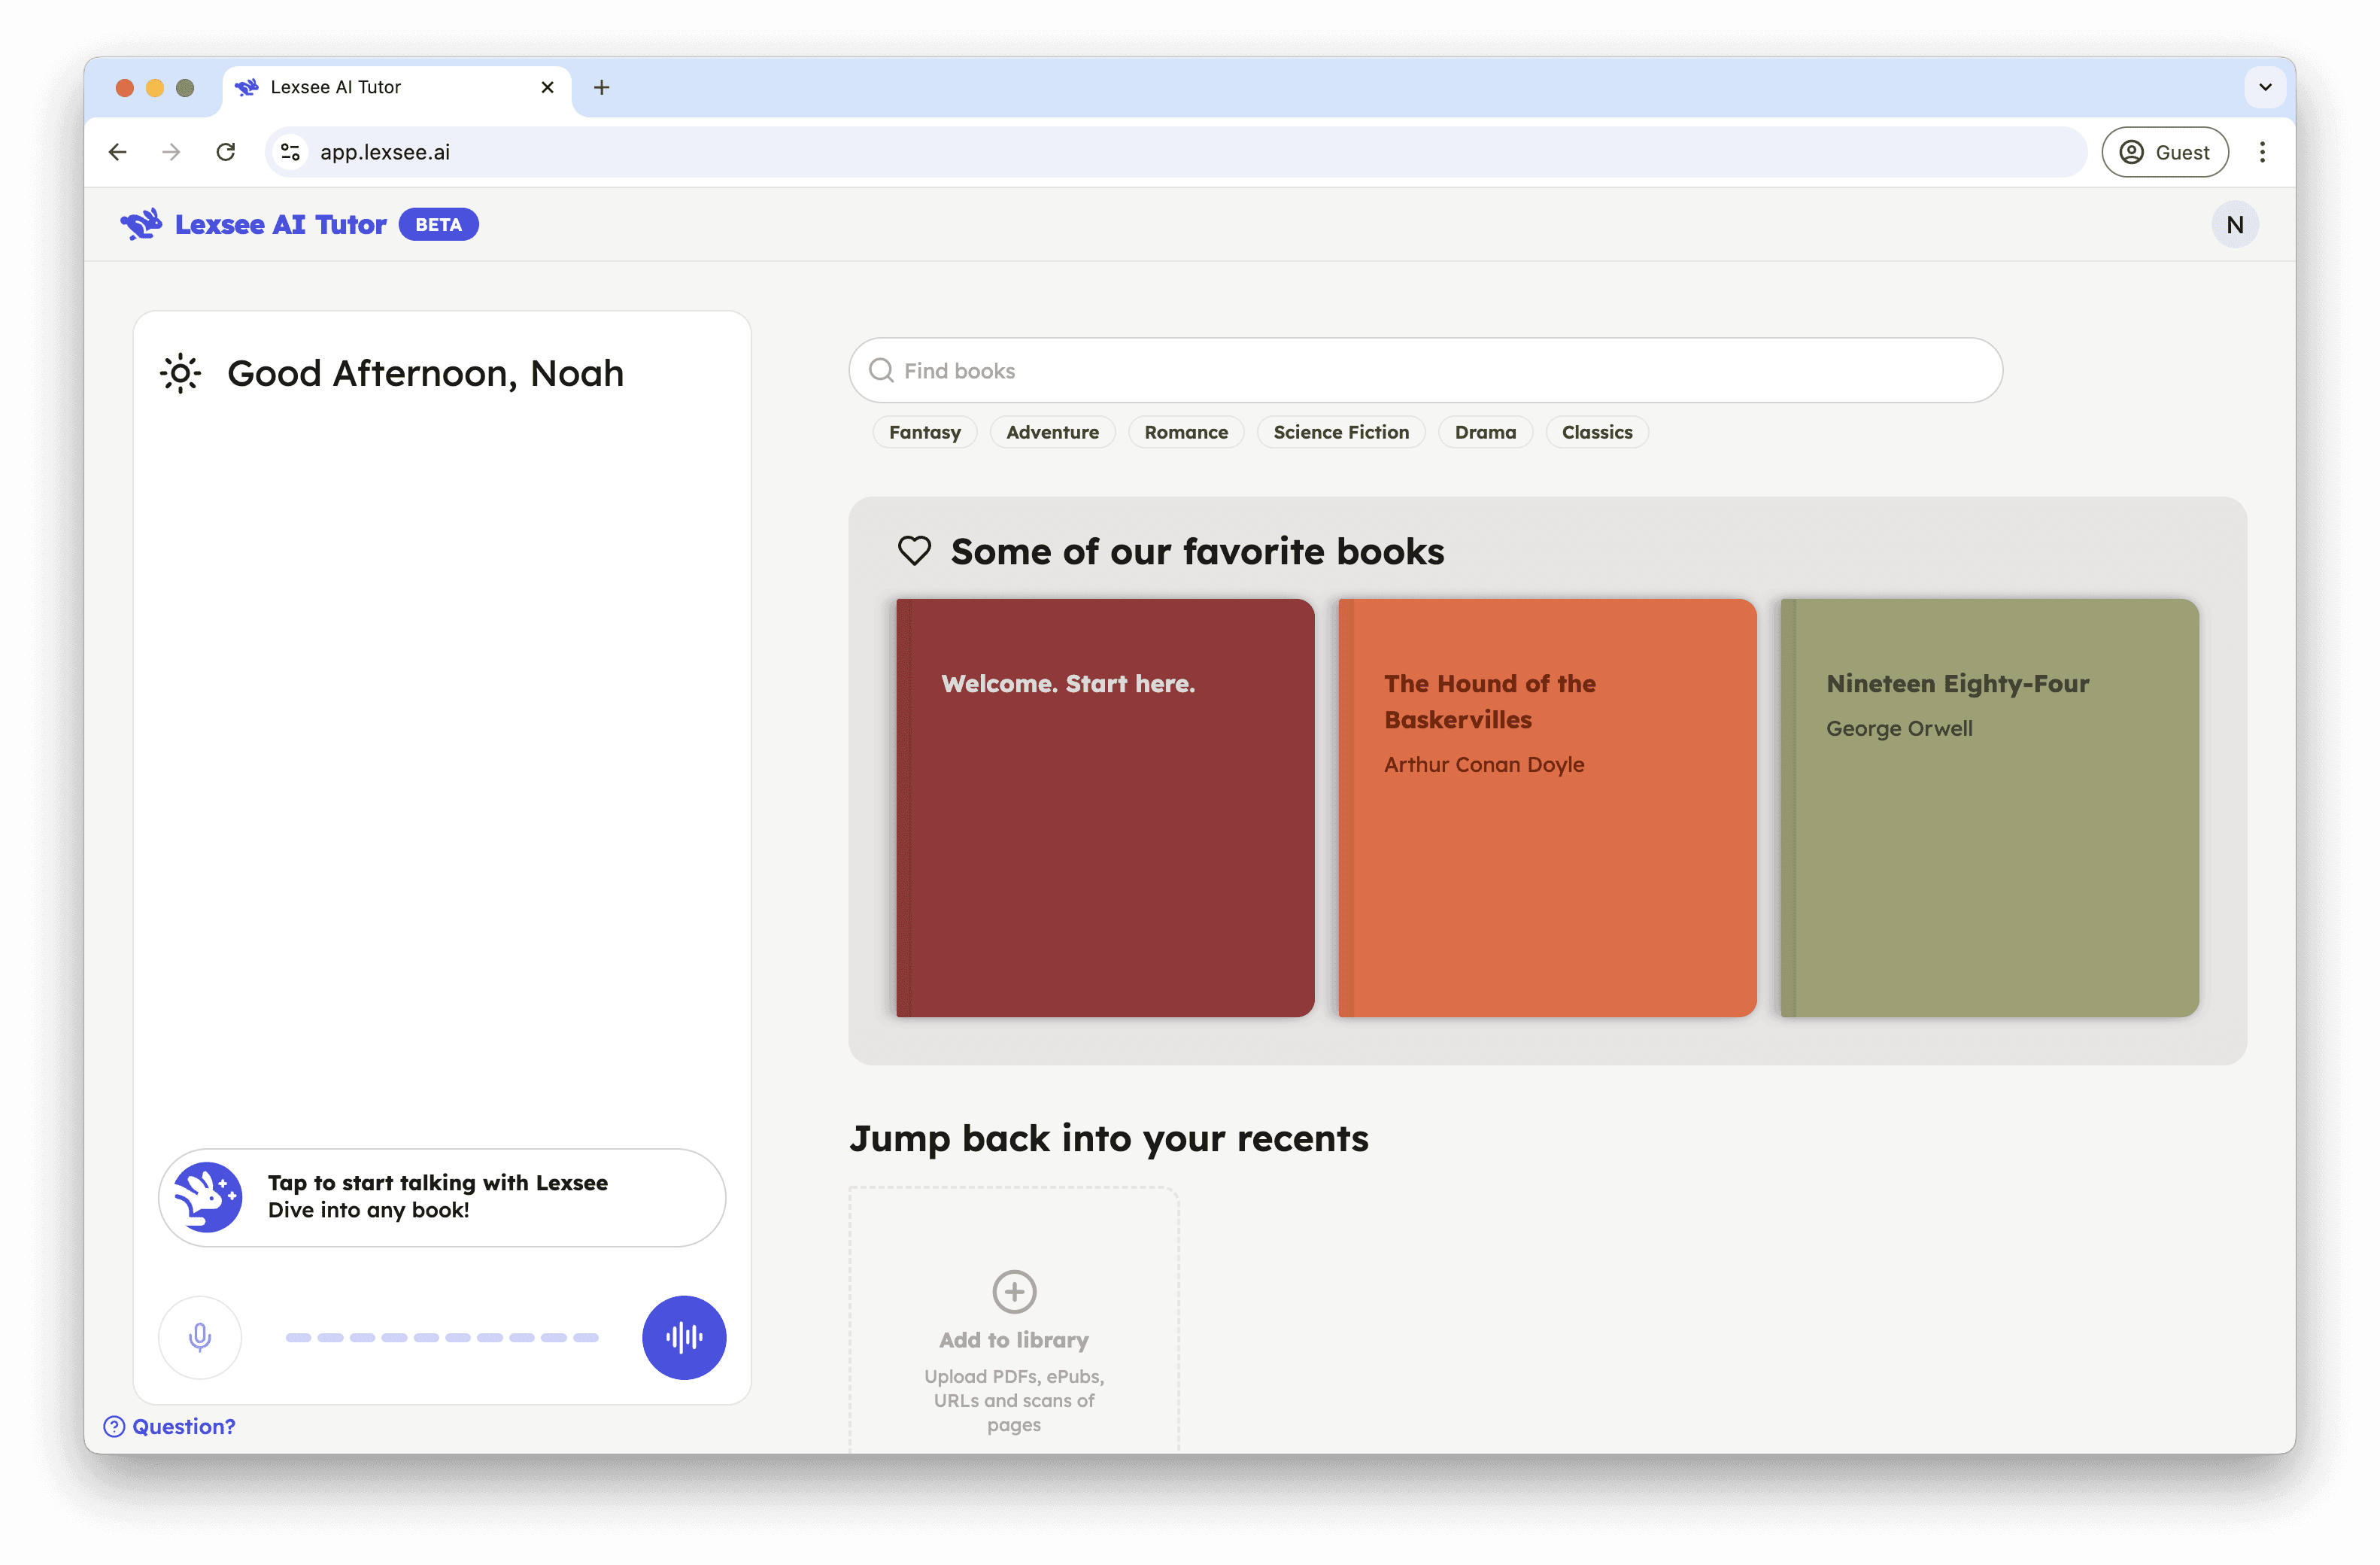Select the Science Fiction genre chip

coord(1340,432)
